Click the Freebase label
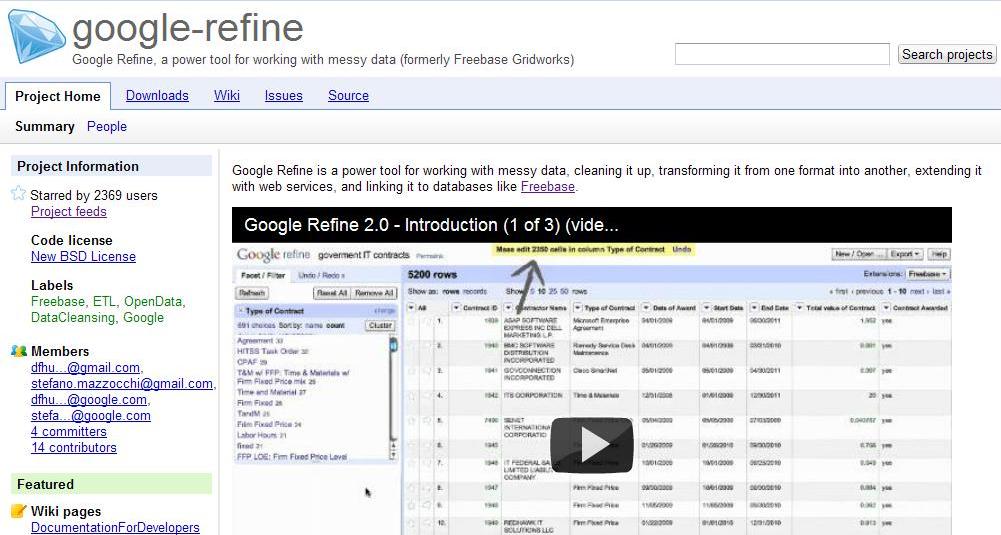1001x535 pixels. 57,301
